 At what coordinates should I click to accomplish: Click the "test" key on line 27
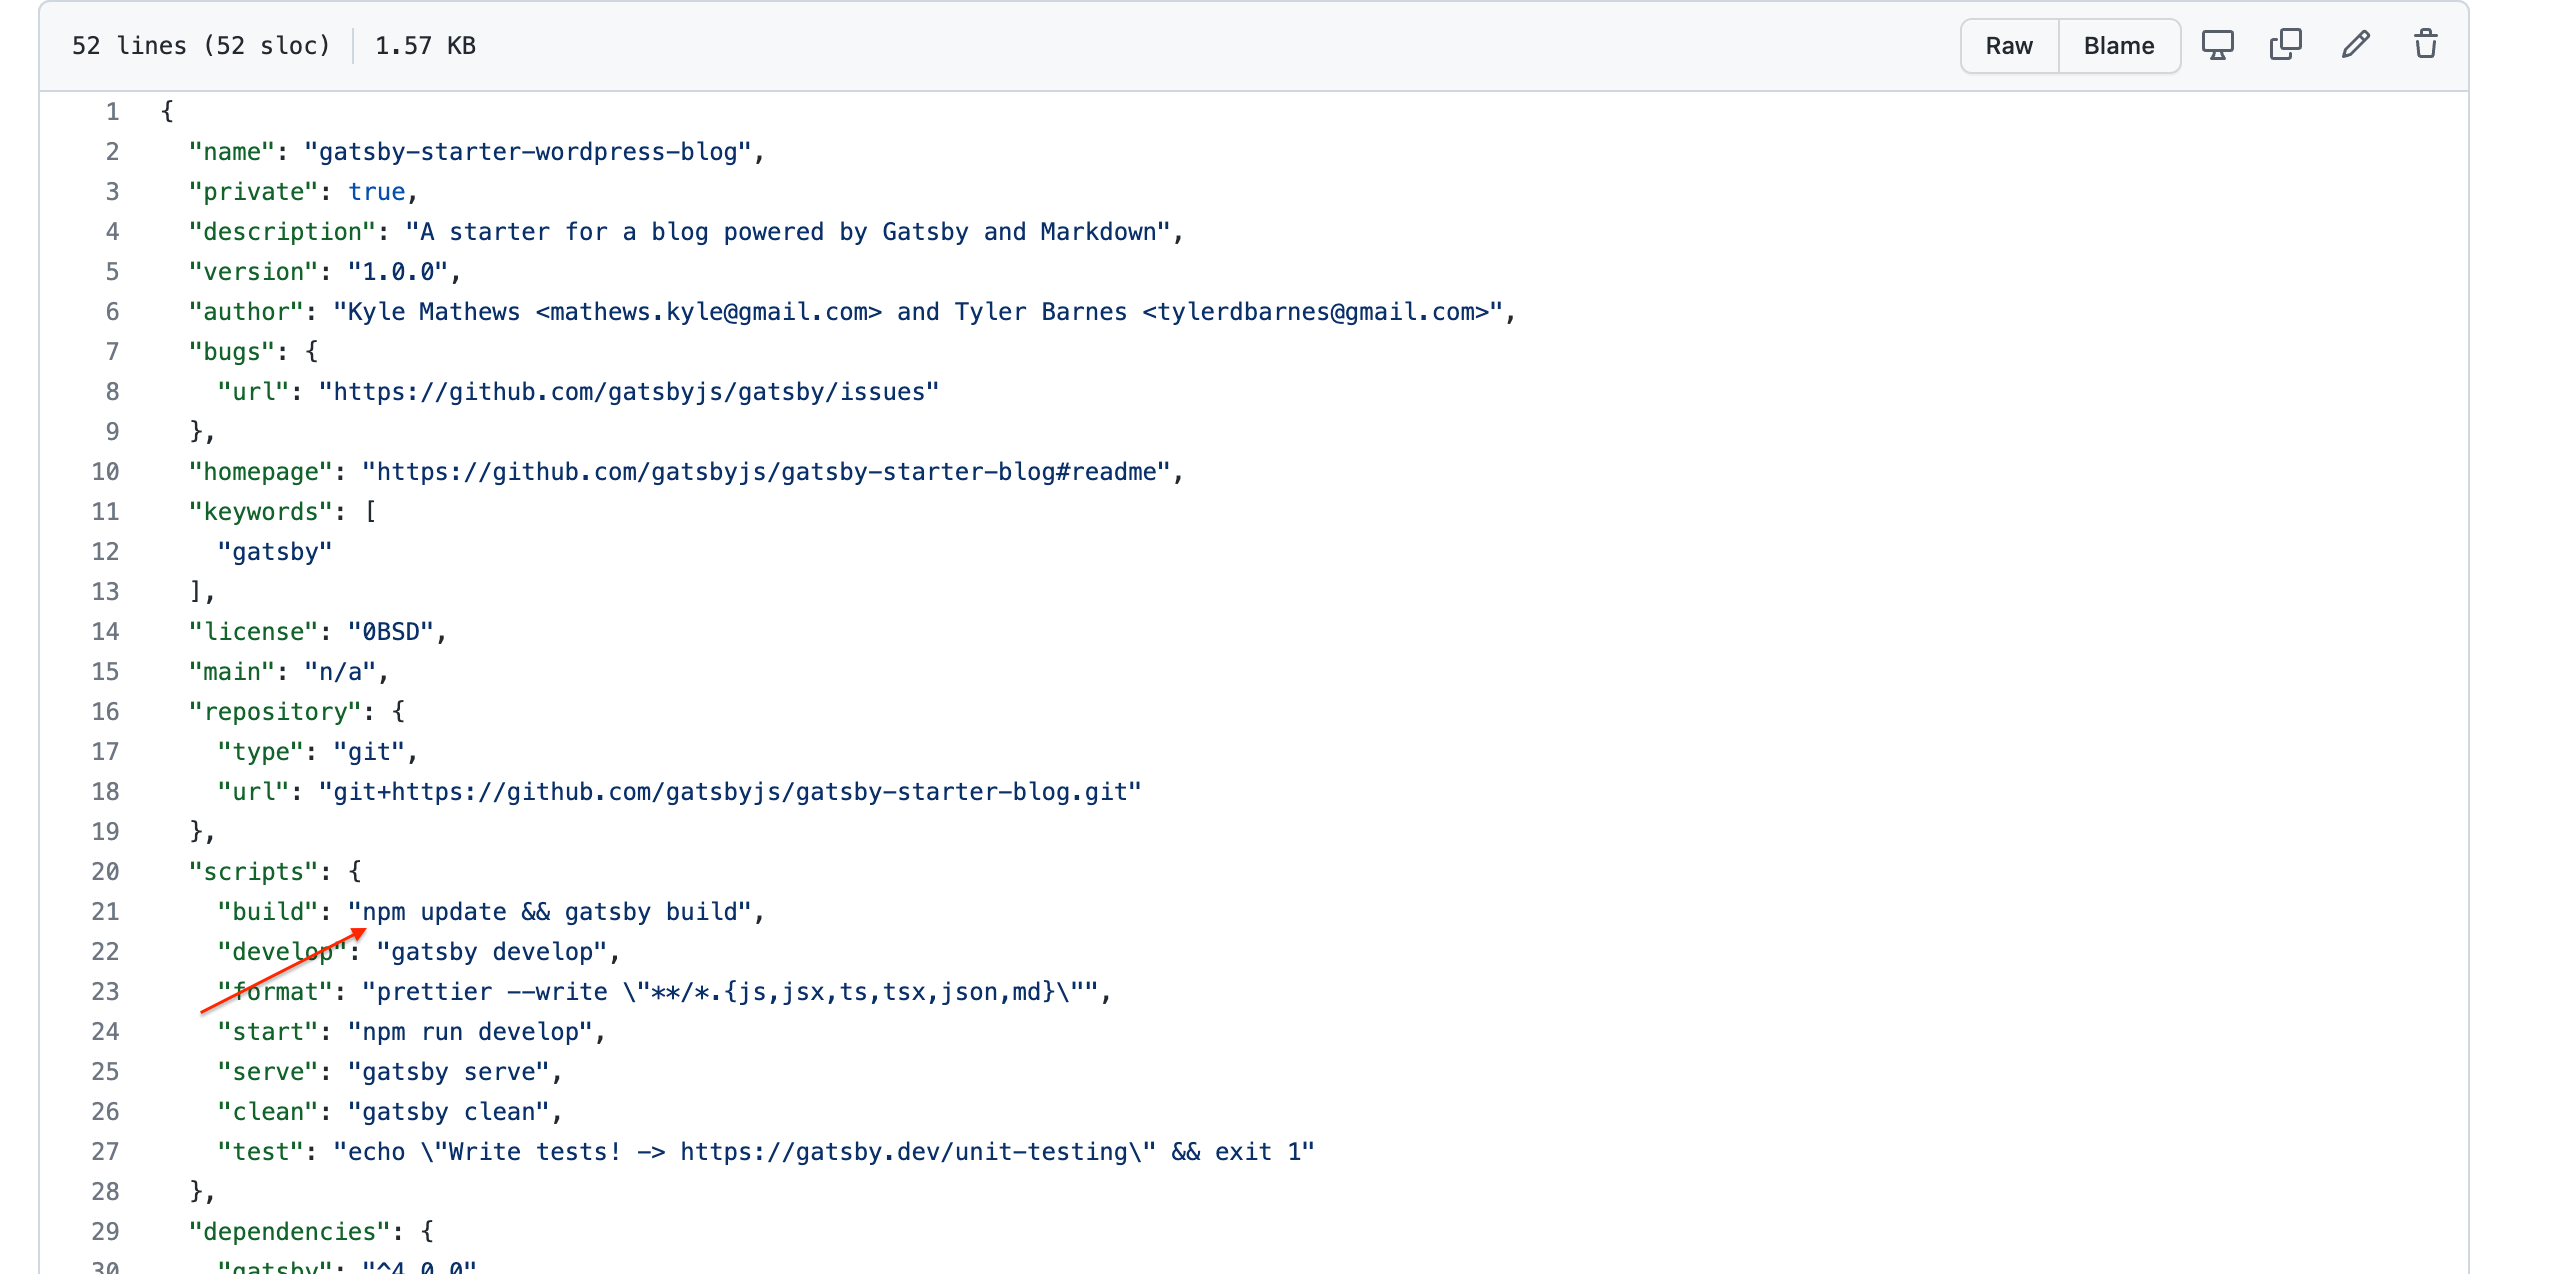[x=261, y=1152]
